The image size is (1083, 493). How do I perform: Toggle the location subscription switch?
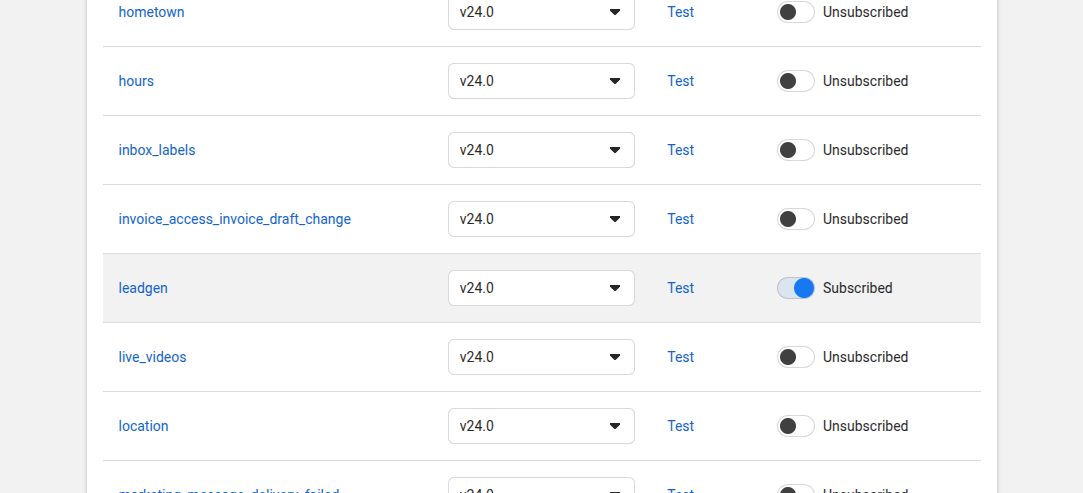[795, 426]
